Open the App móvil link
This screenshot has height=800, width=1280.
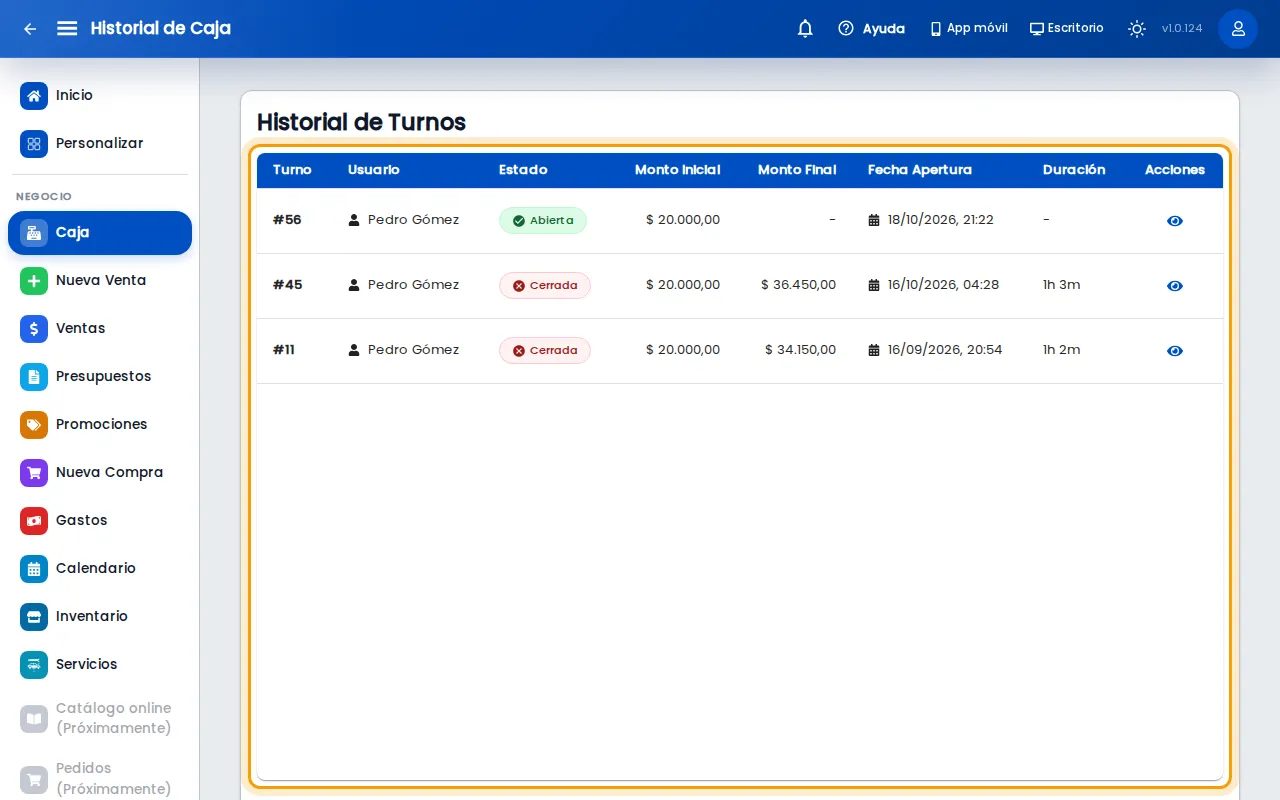click(x=969, y=29)
